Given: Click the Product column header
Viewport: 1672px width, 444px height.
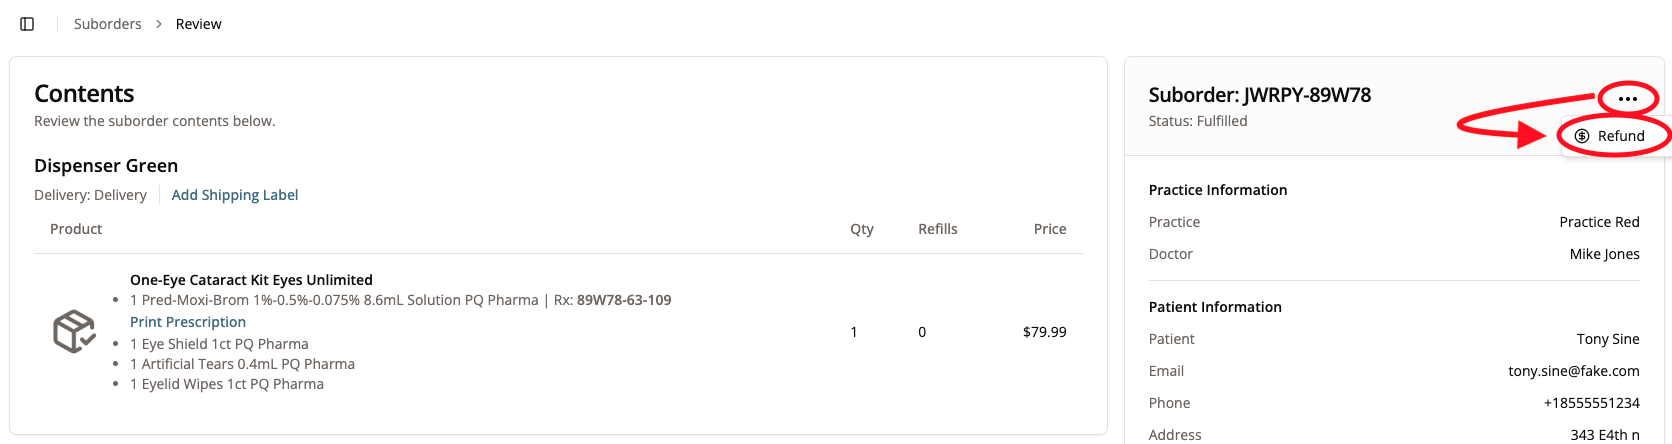Looking at the screenshot, I should (76, 229).
